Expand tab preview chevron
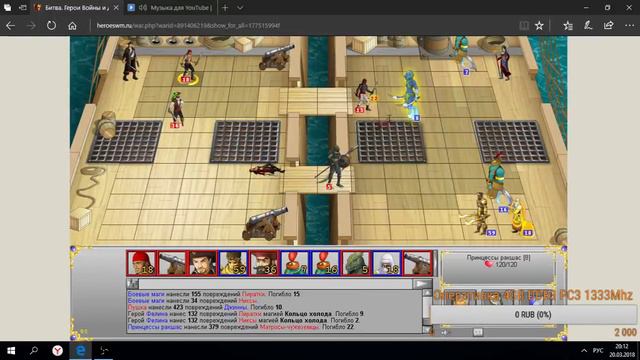Viewport: 640px width, 360px height. (240, 8)
